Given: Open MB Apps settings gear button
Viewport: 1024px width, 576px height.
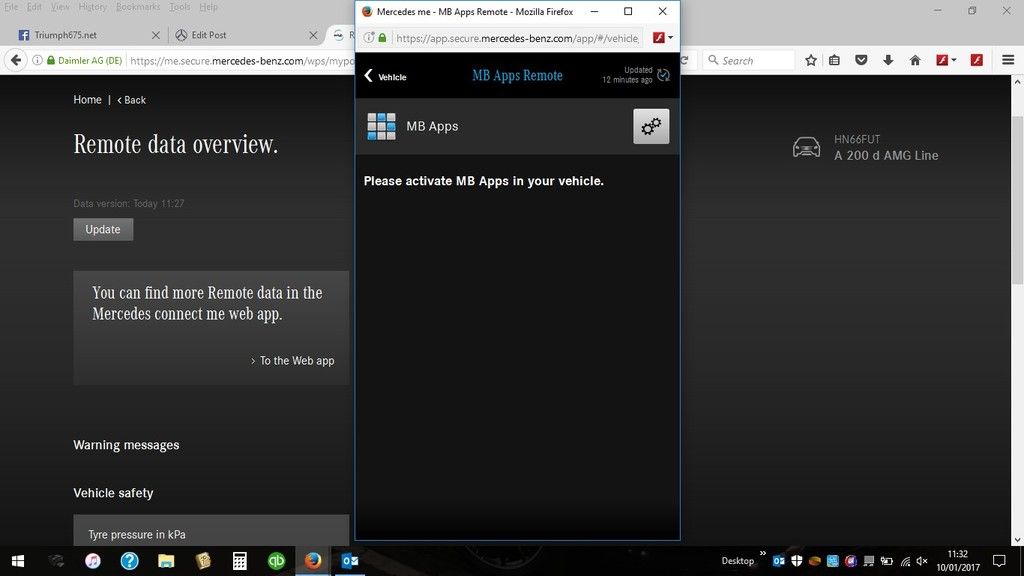Looking at the screenshot, I should pyautogui.click(x=651, y=127).
